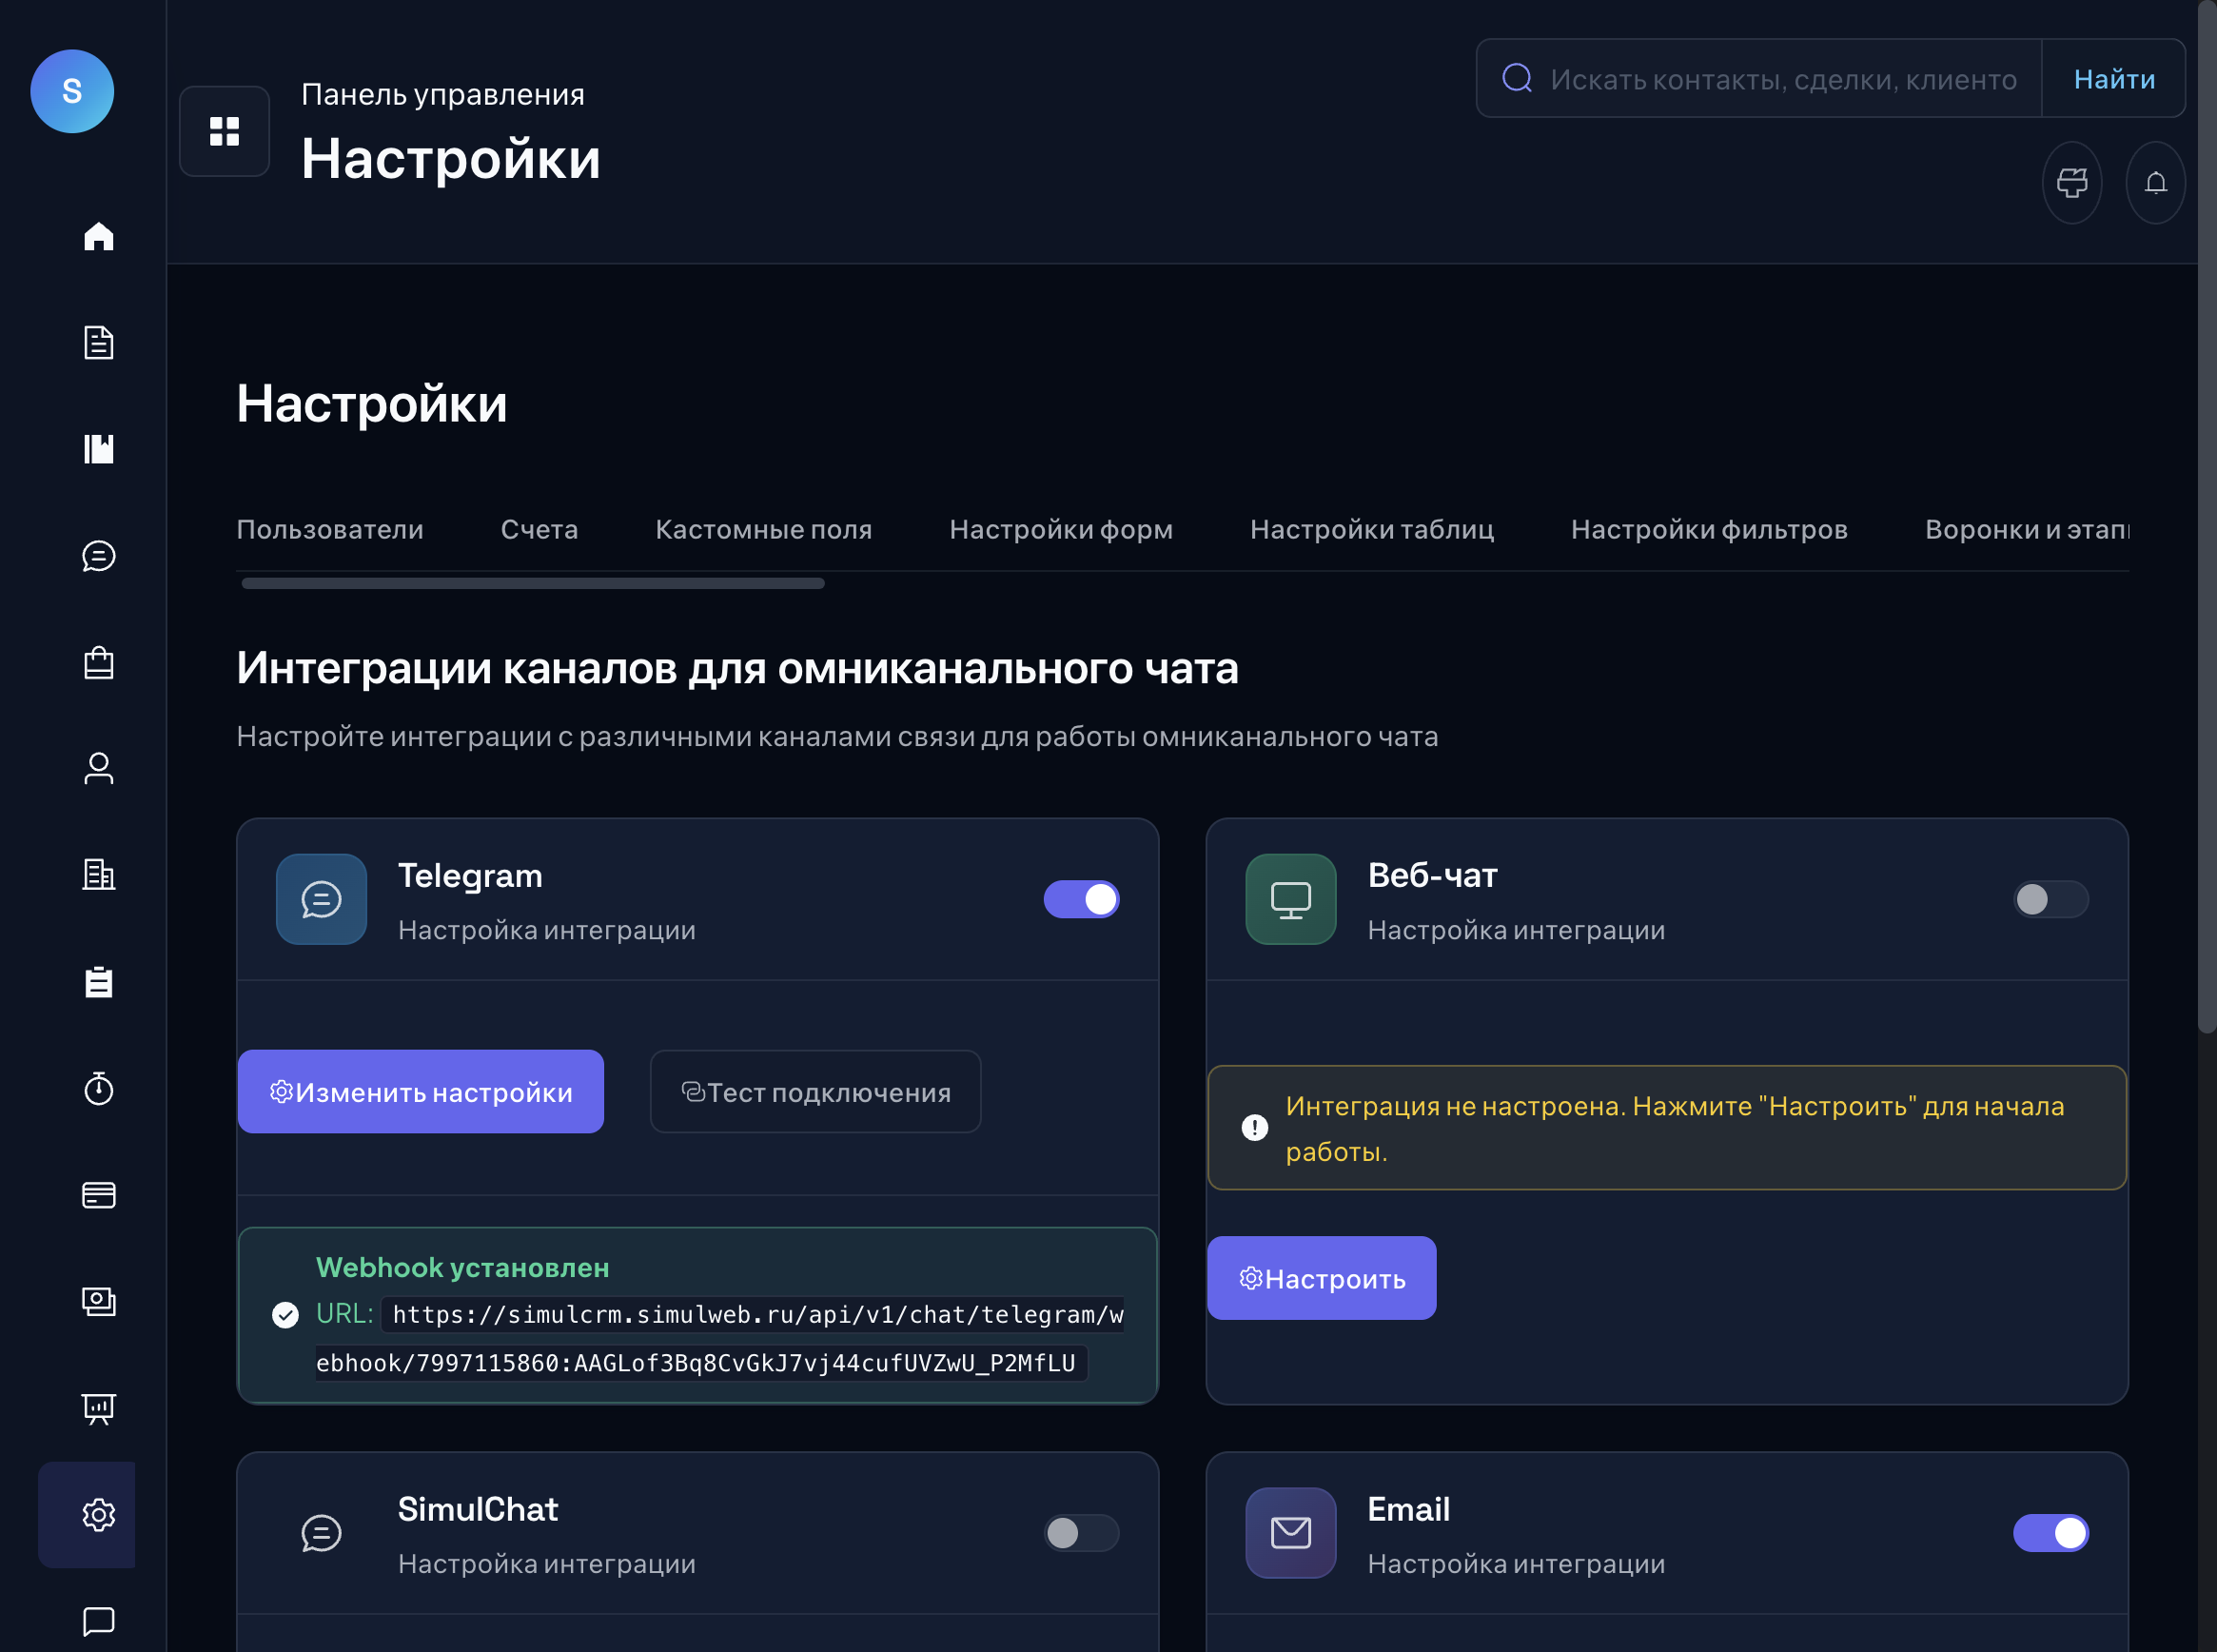Click the "Панель управления" breadcrumb text
Image resolution: width=2217 pixels, height=1652 pixels.
443,94
